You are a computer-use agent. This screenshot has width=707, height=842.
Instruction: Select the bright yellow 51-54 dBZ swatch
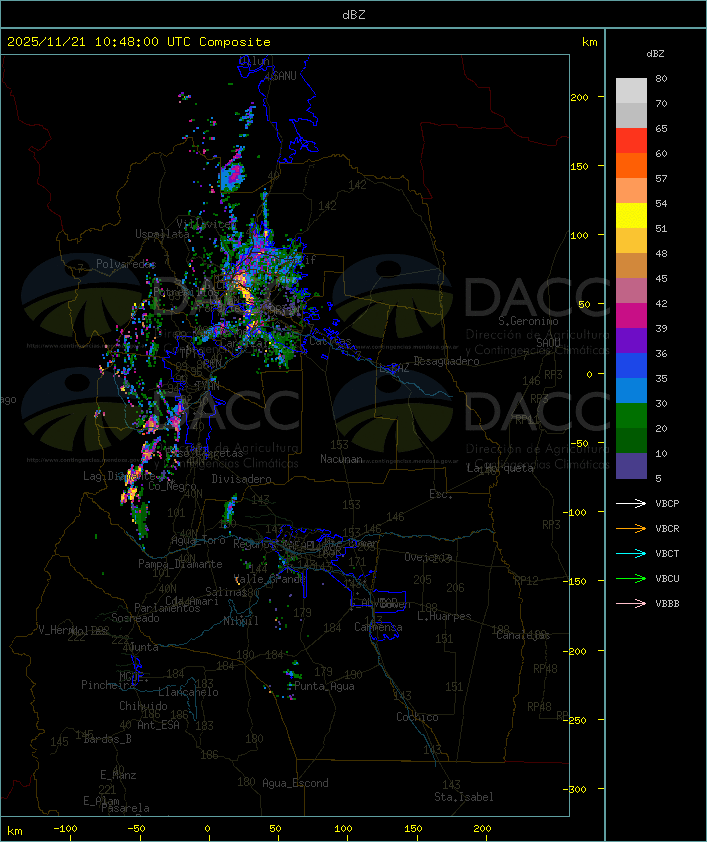631,216
